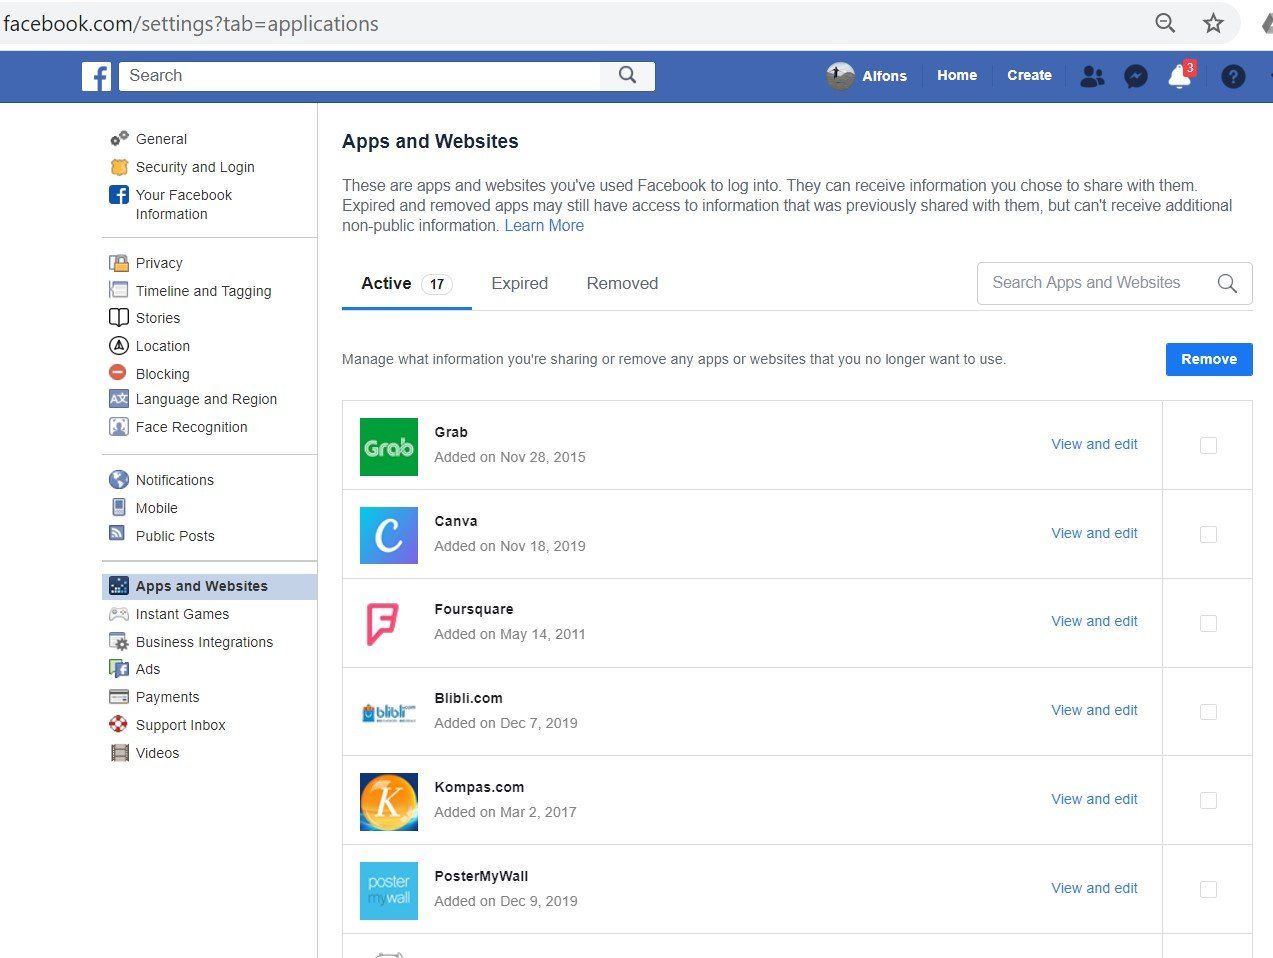
Task: Check the Canva app checkbox
Action: [1208, 534]
